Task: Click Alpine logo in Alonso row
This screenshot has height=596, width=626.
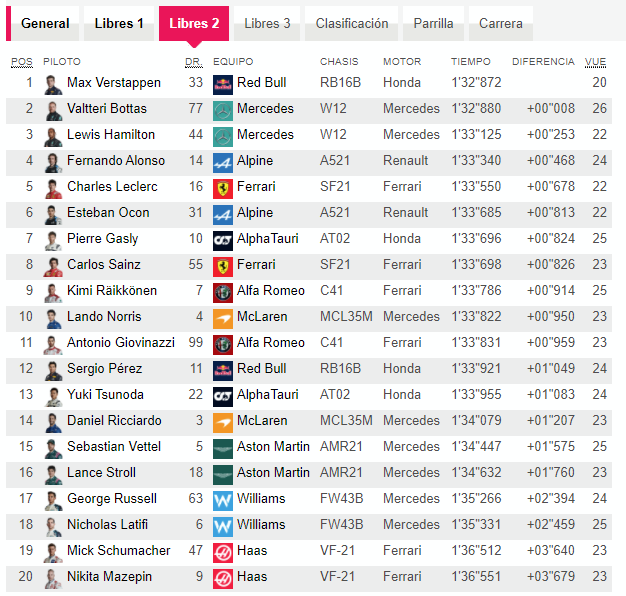Action: 223,162
